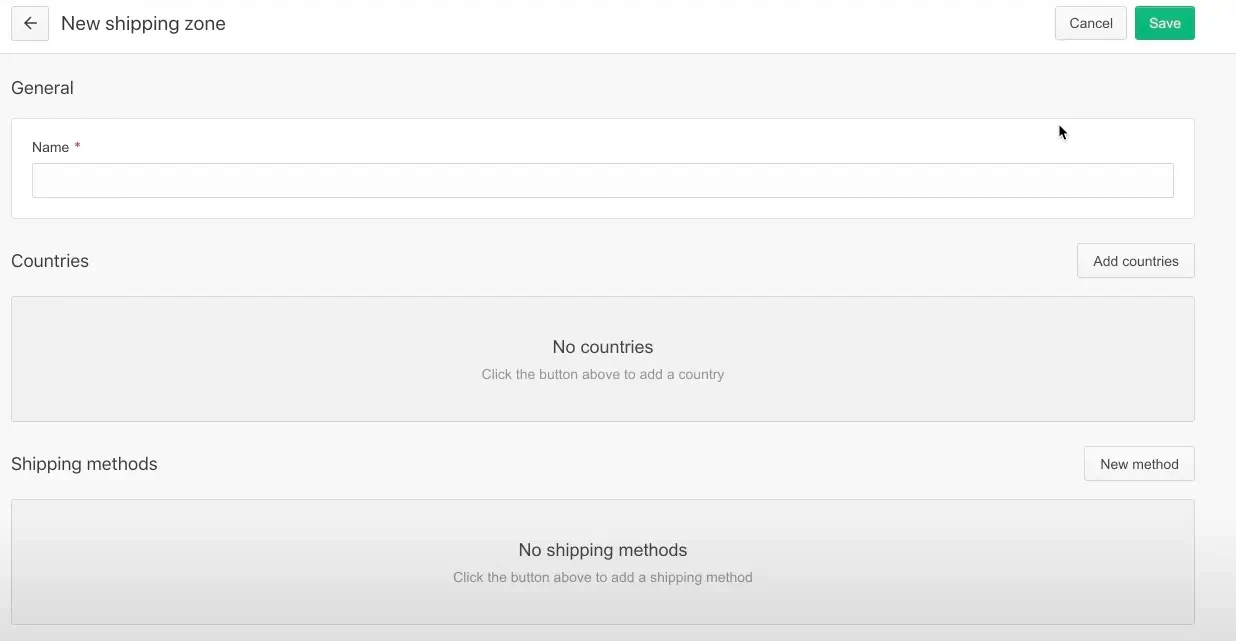This screenshot has width=1236, height=641.
Task: Click the 'No shipping methods' placeholder text
Action: tap(603, 550)
